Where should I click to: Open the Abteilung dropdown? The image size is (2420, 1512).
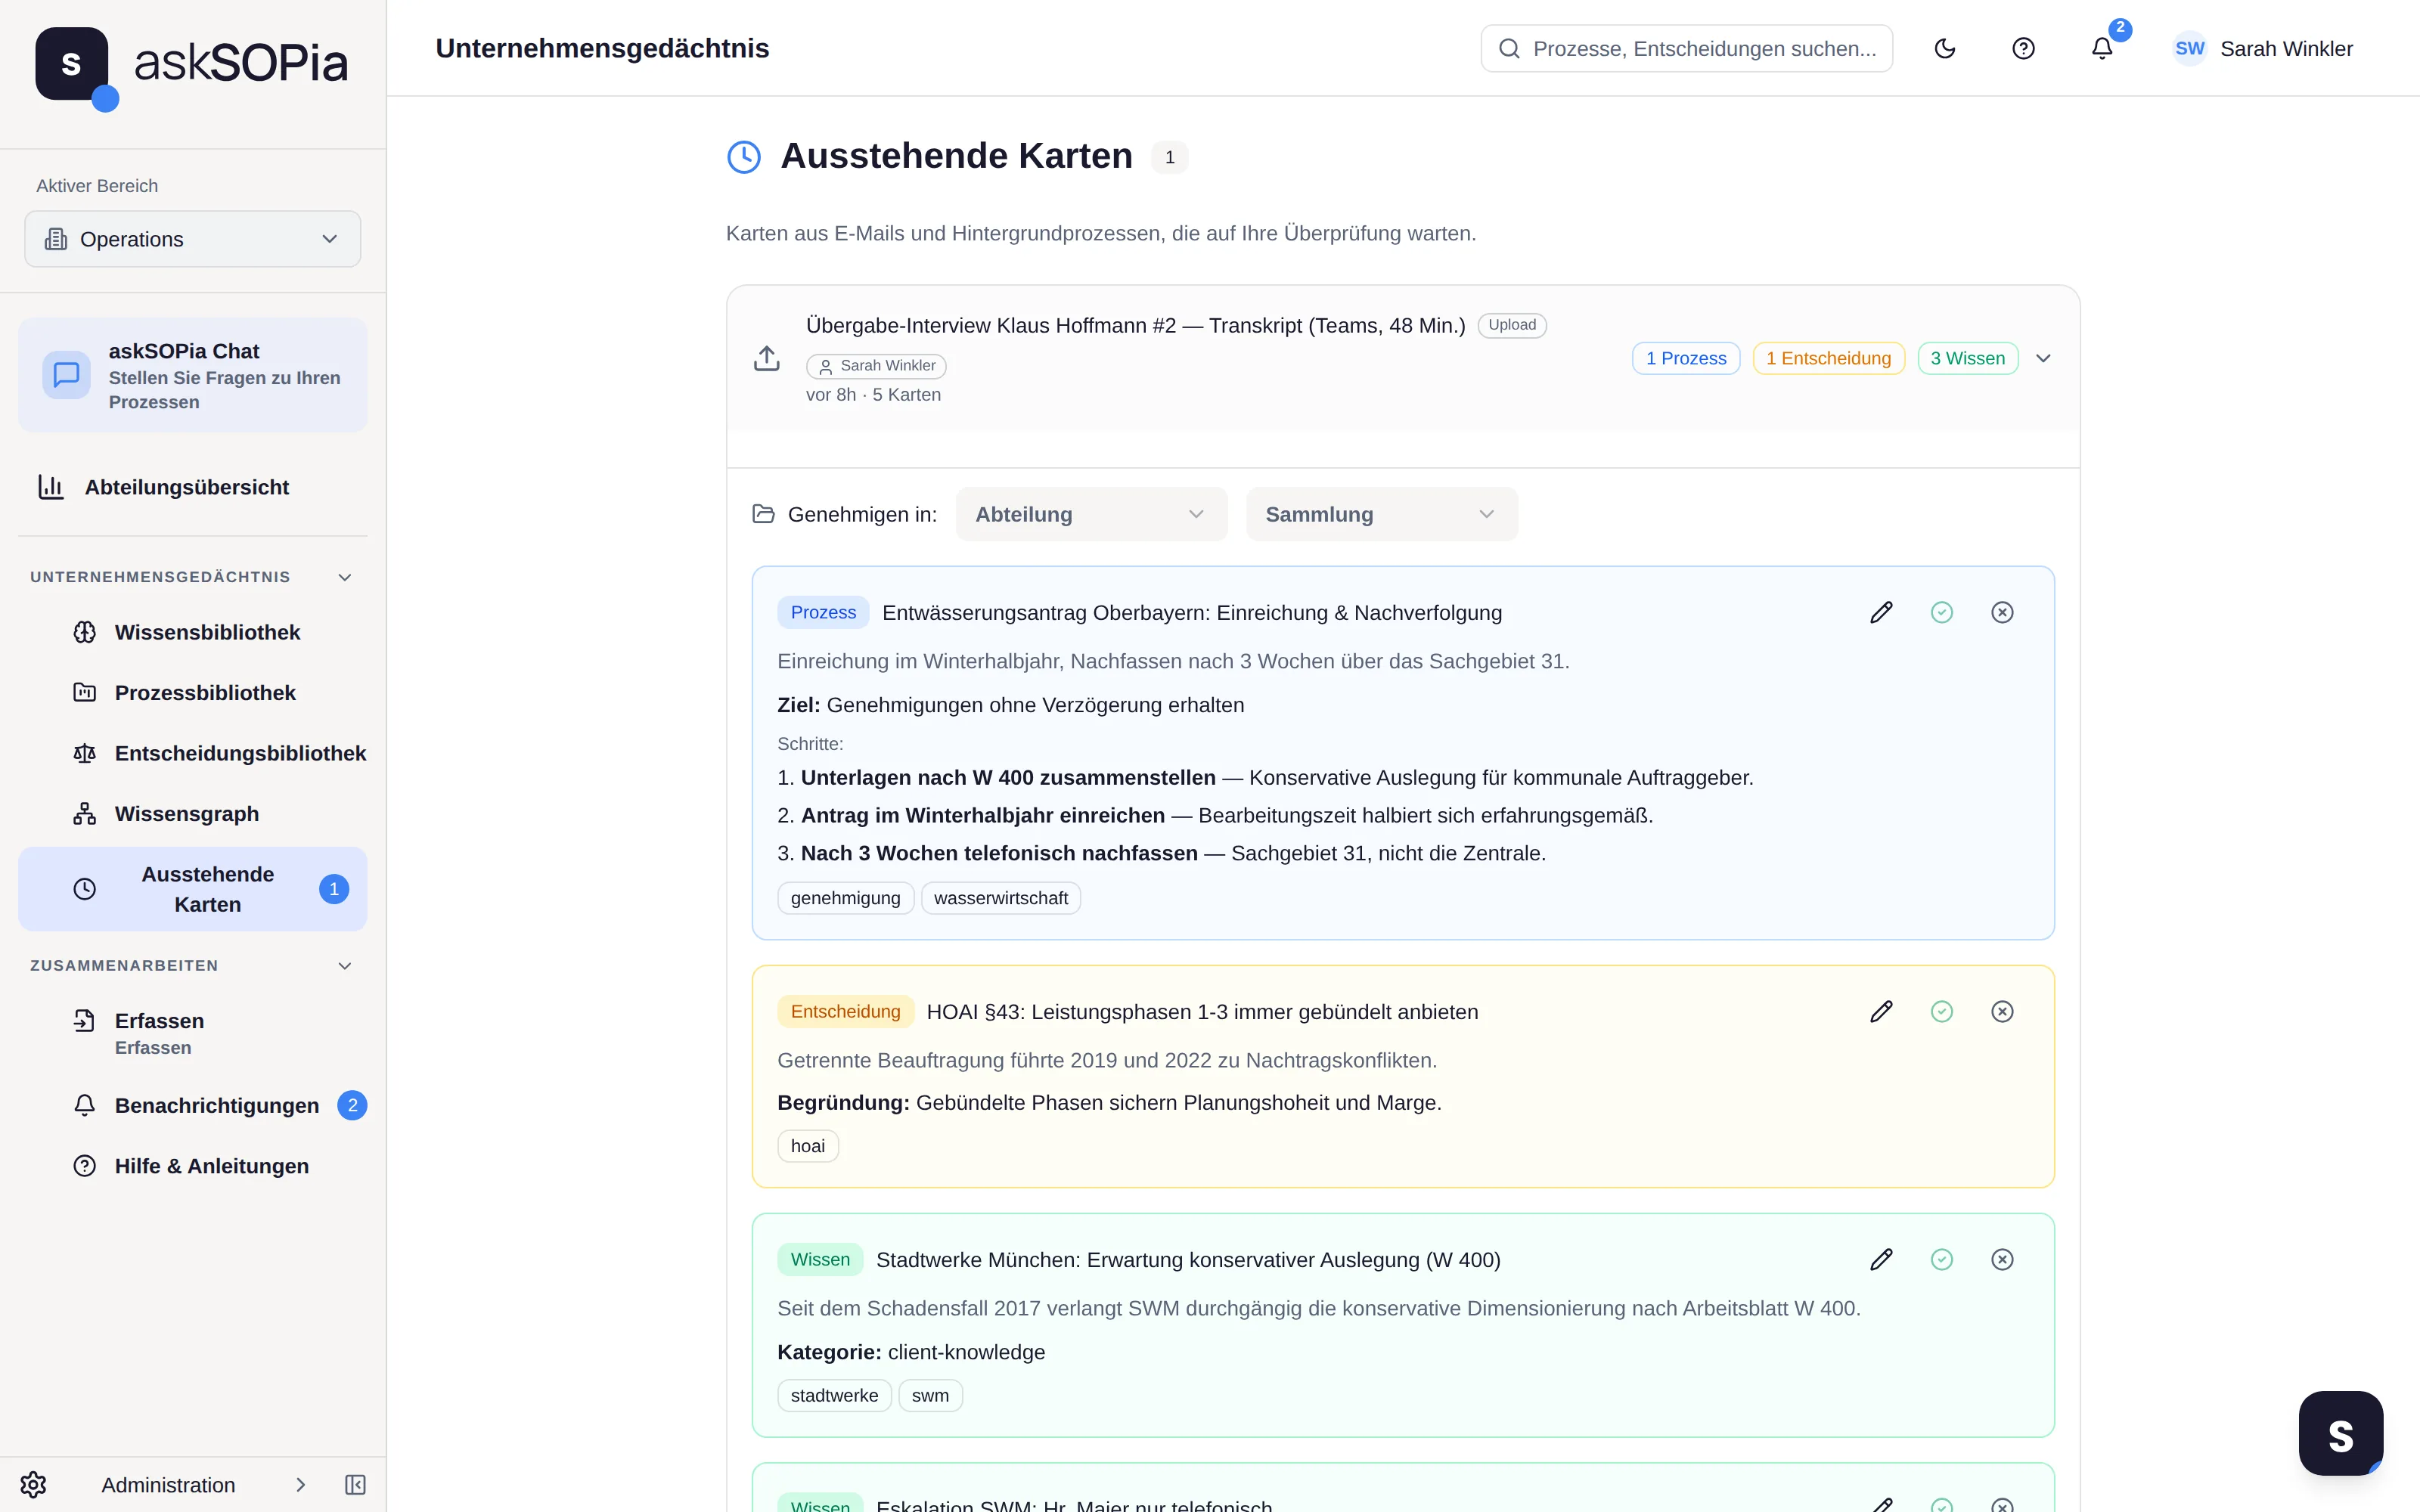pyautogui.click(x=1091, y=514)
